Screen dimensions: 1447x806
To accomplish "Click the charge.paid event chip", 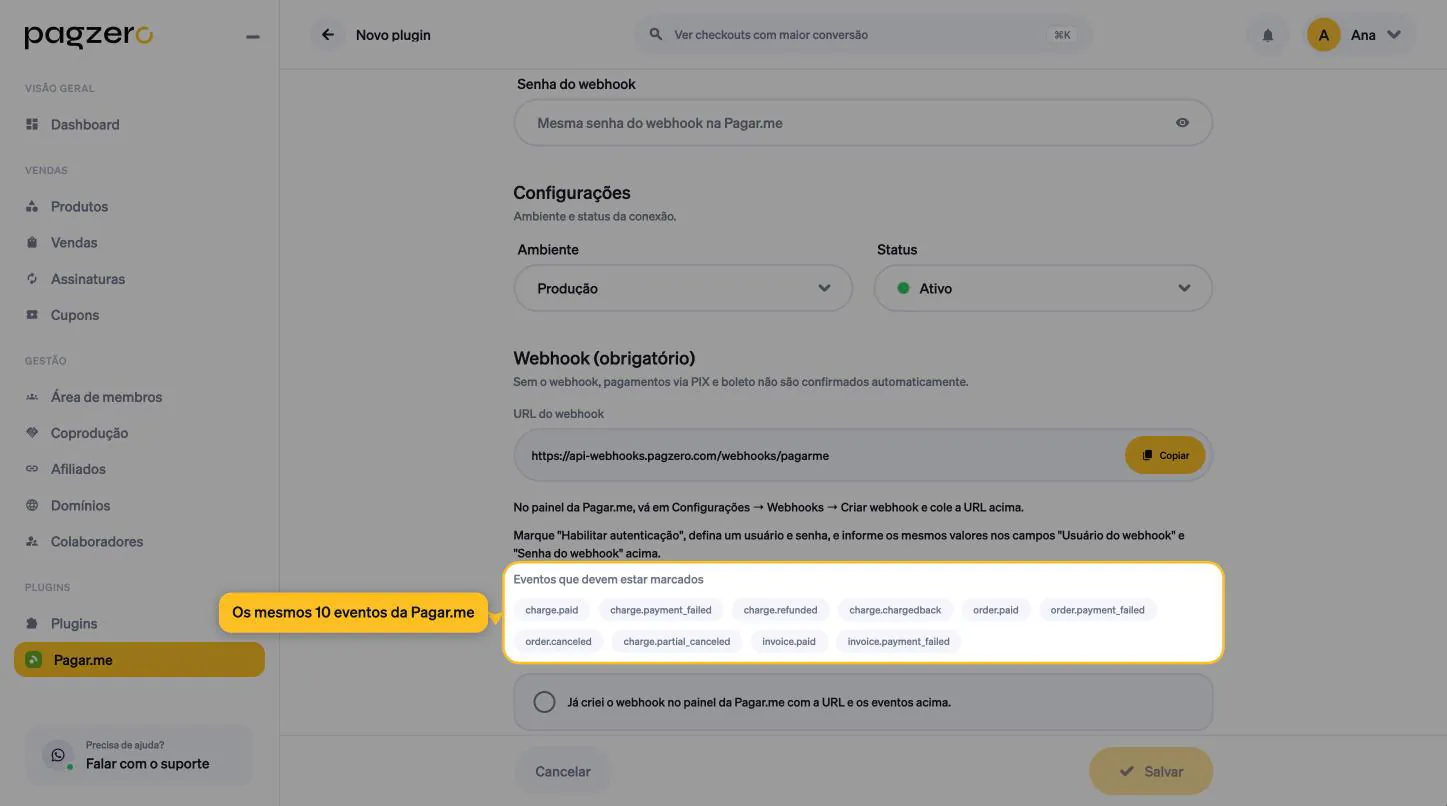I will click(552, 610).
